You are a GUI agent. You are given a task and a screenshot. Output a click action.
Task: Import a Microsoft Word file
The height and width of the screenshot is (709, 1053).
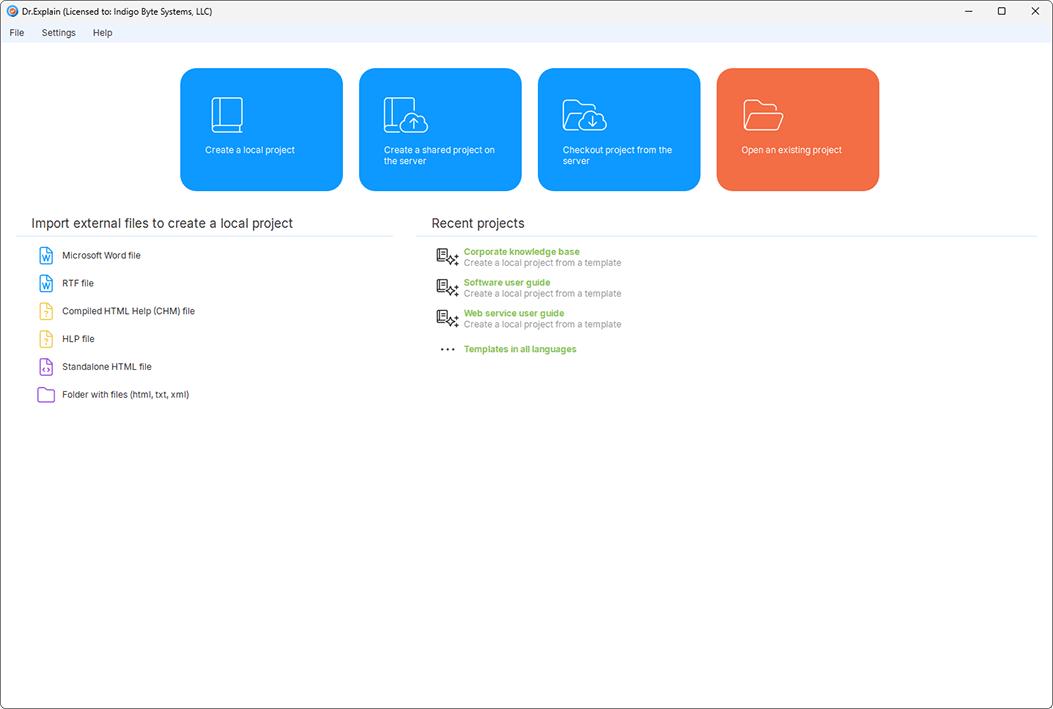(x=101, y=256)
